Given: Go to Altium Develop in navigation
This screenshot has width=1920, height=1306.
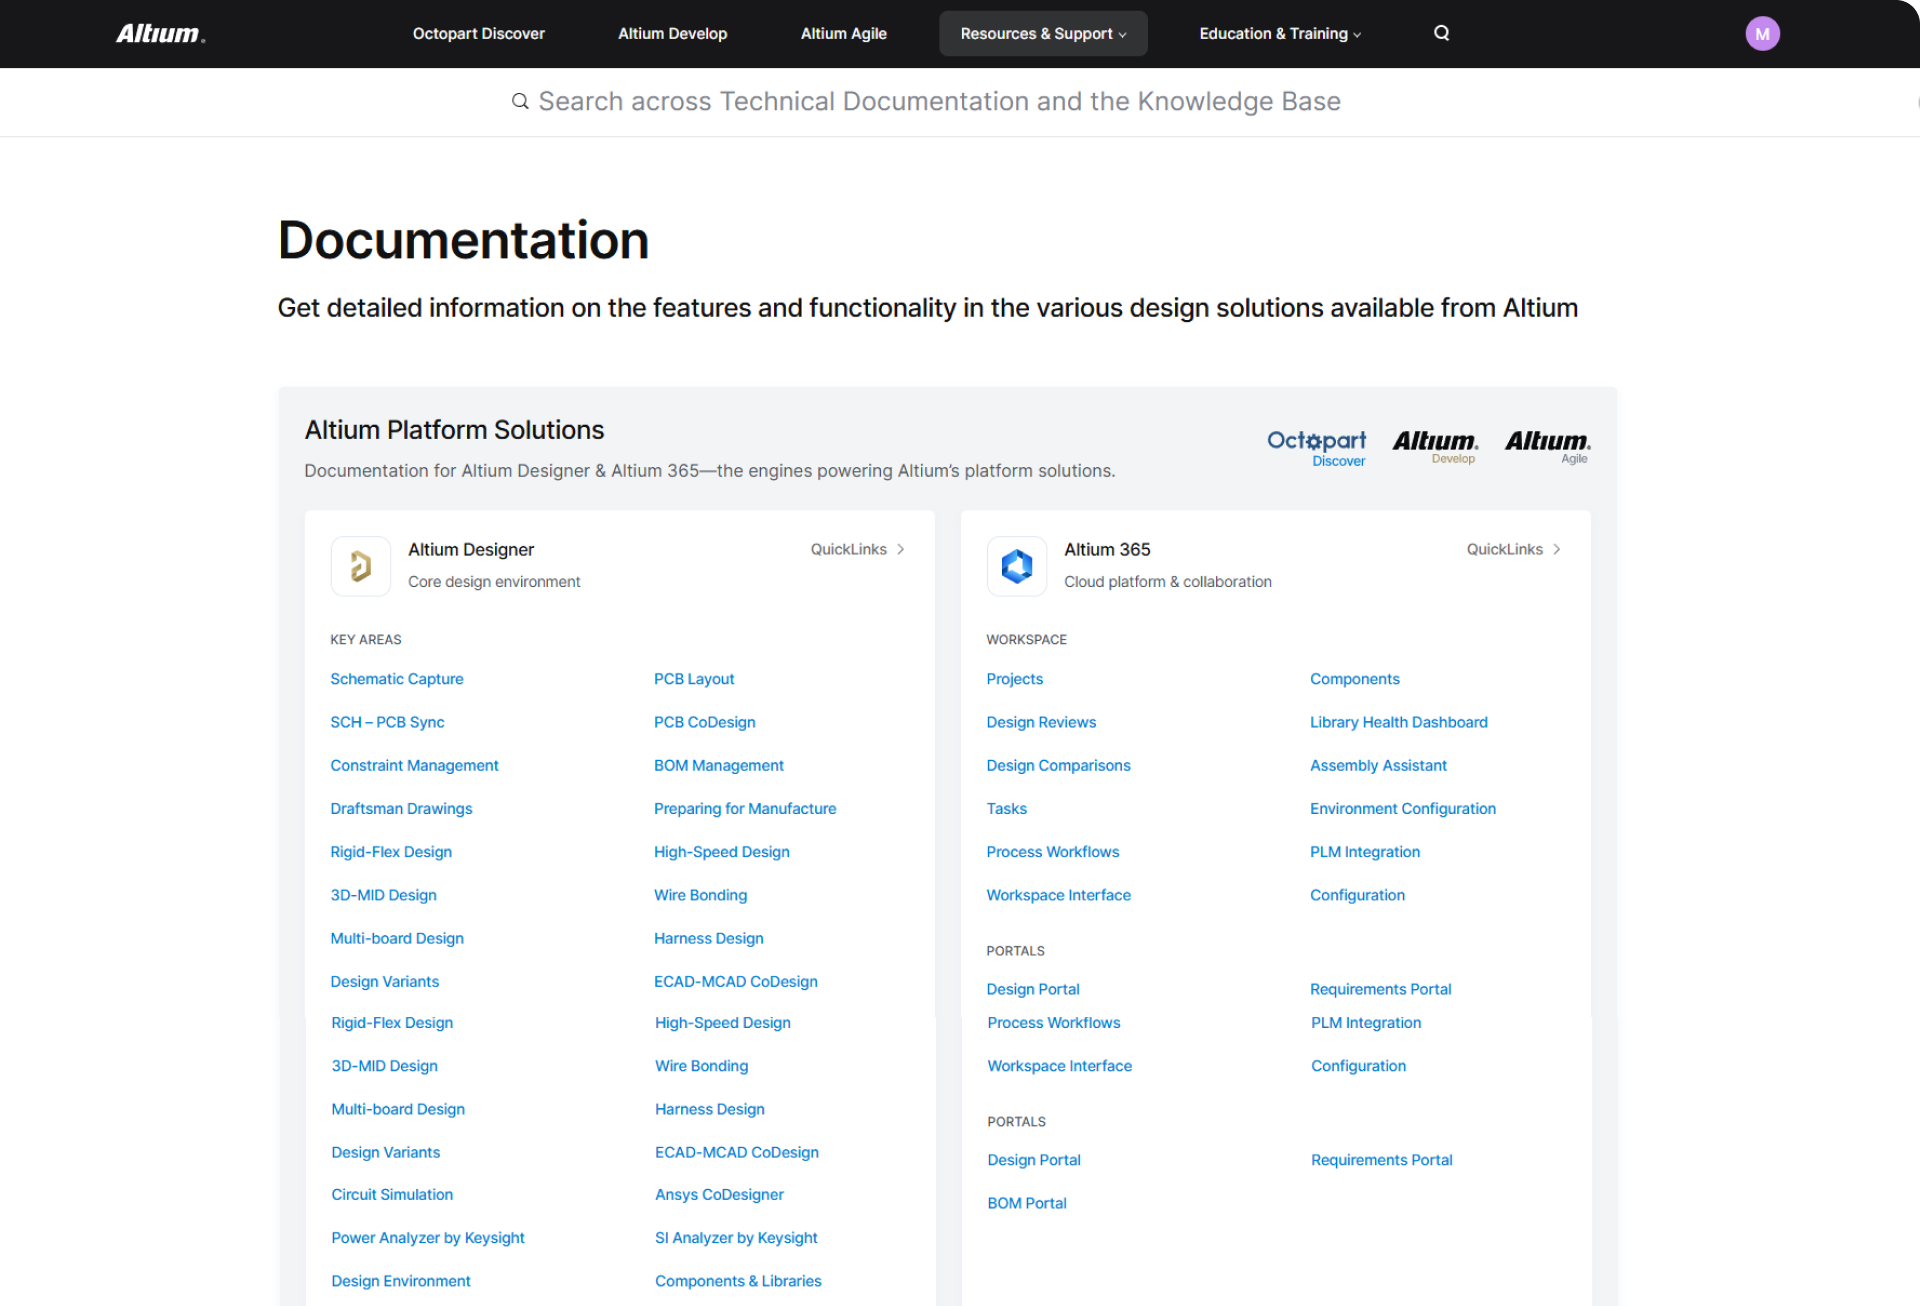Looking at the screenshot, I should pyautogui.click(x=672, y=34).
